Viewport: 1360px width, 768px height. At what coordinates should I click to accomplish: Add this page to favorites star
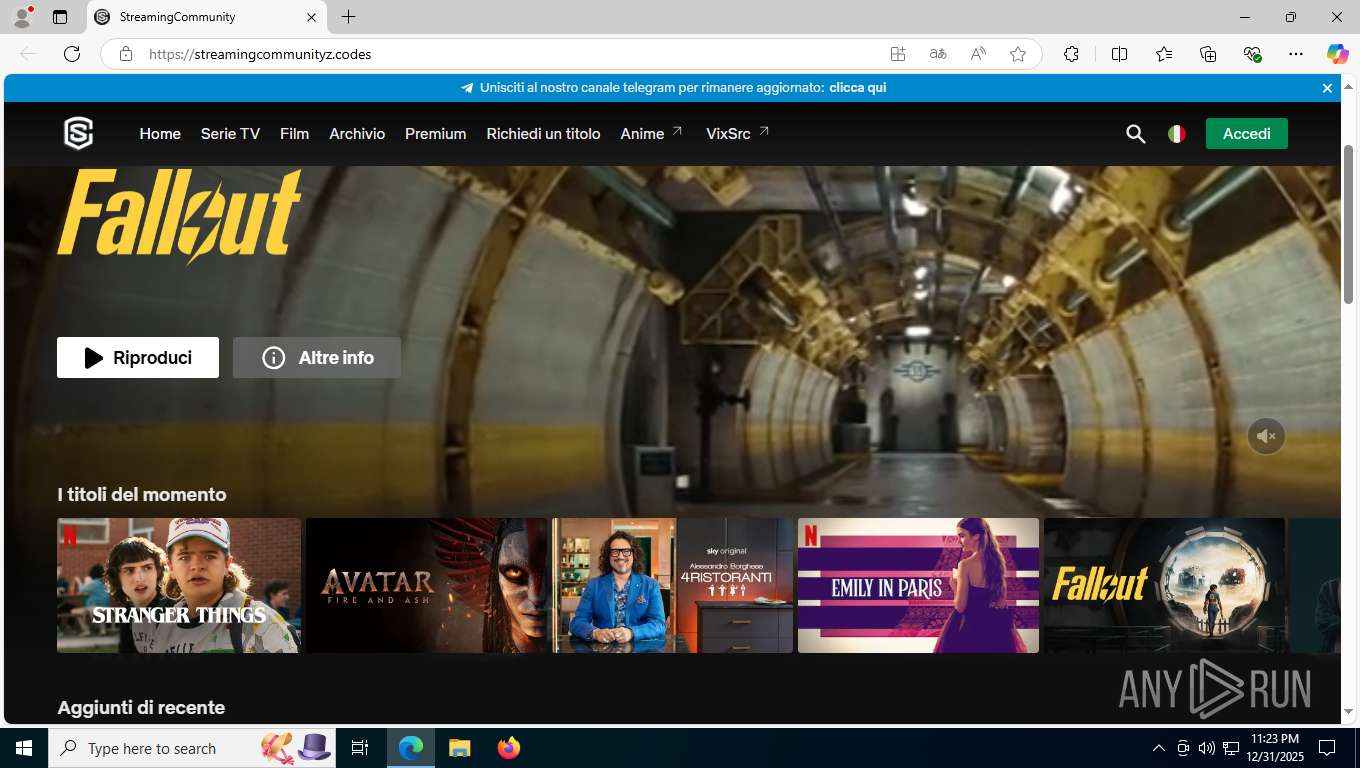coord(1018,54)
